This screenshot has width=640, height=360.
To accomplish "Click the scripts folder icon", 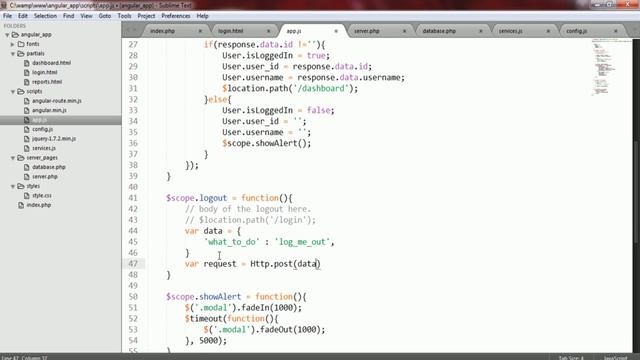I will [21, 91].
